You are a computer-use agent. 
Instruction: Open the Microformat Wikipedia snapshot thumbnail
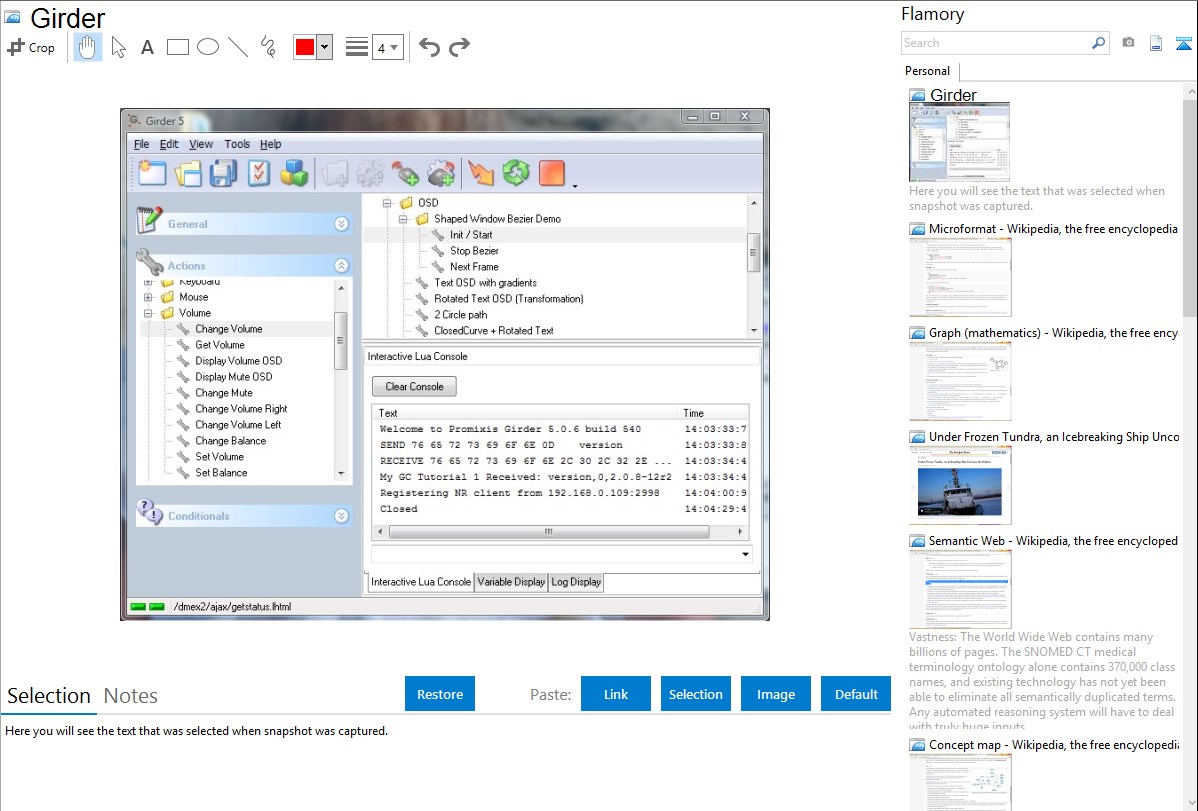tap(960, 277)
